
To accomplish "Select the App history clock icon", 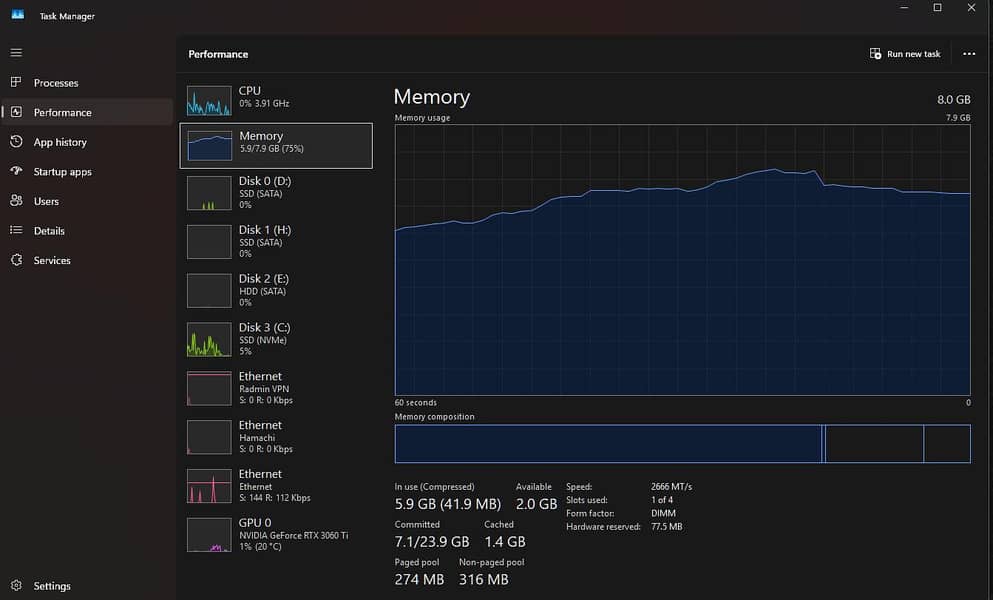I will click(x=16, y=142).
